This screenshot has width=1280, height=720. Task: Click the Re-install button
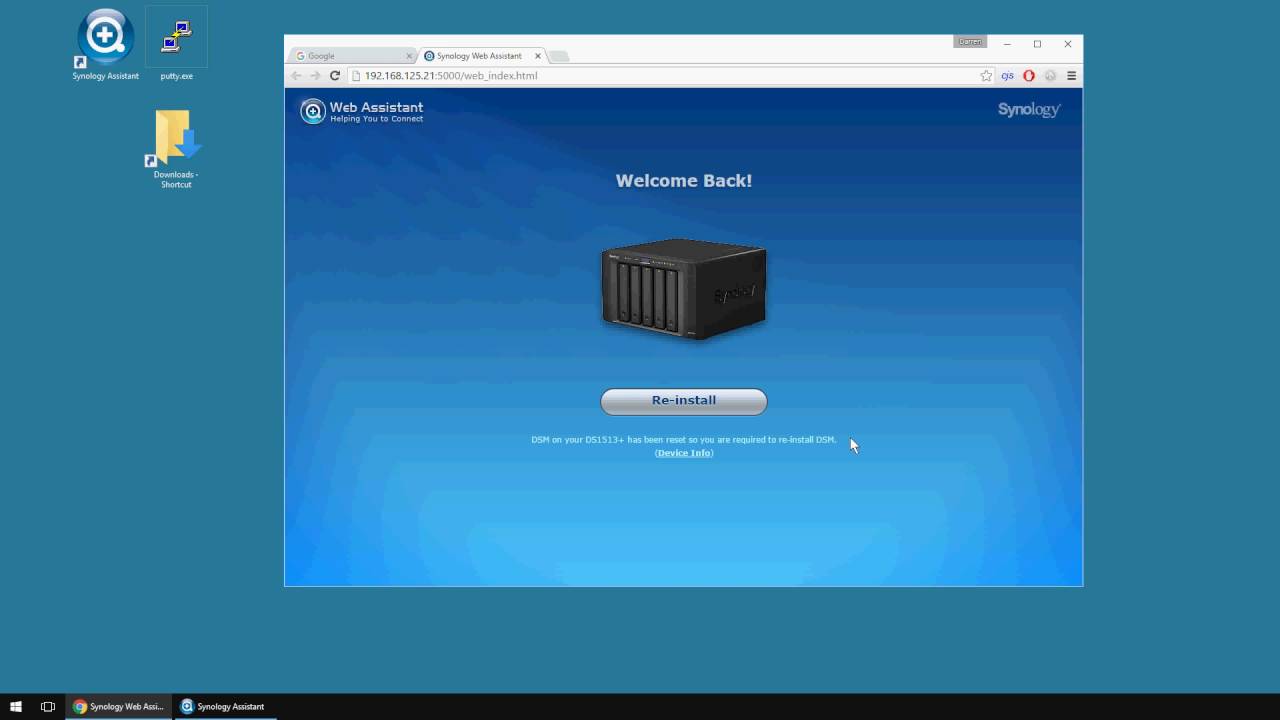[x=684, y=401]
